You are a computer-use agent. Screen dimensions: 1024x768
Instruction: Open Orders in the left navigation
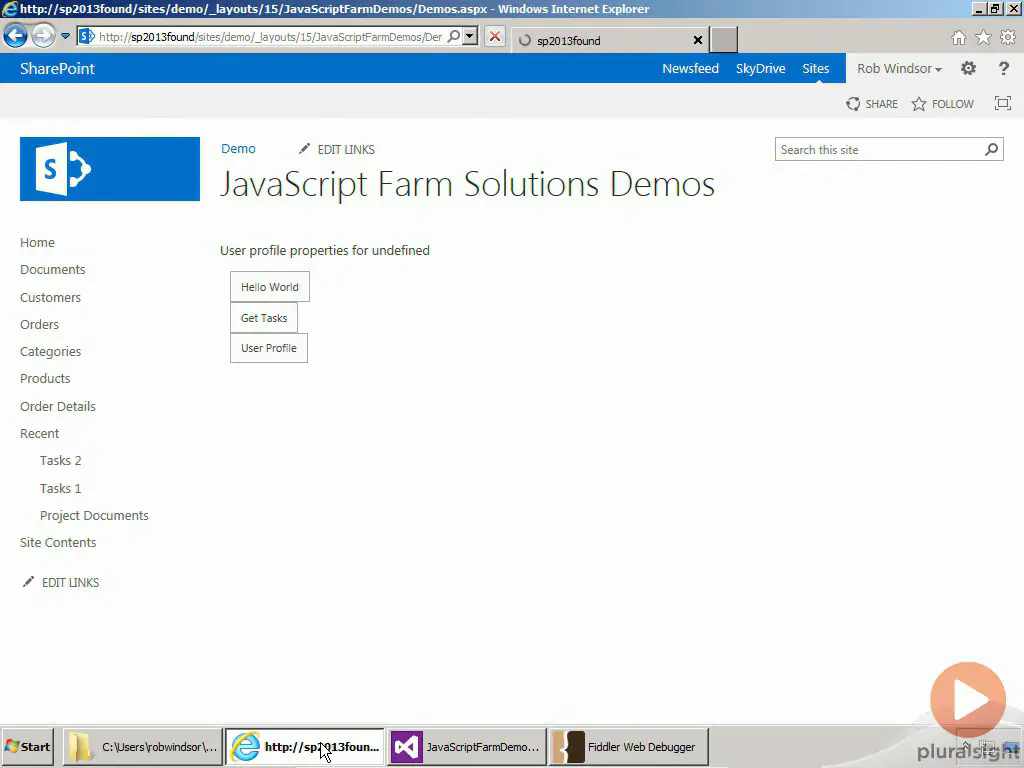click(39, 325)
